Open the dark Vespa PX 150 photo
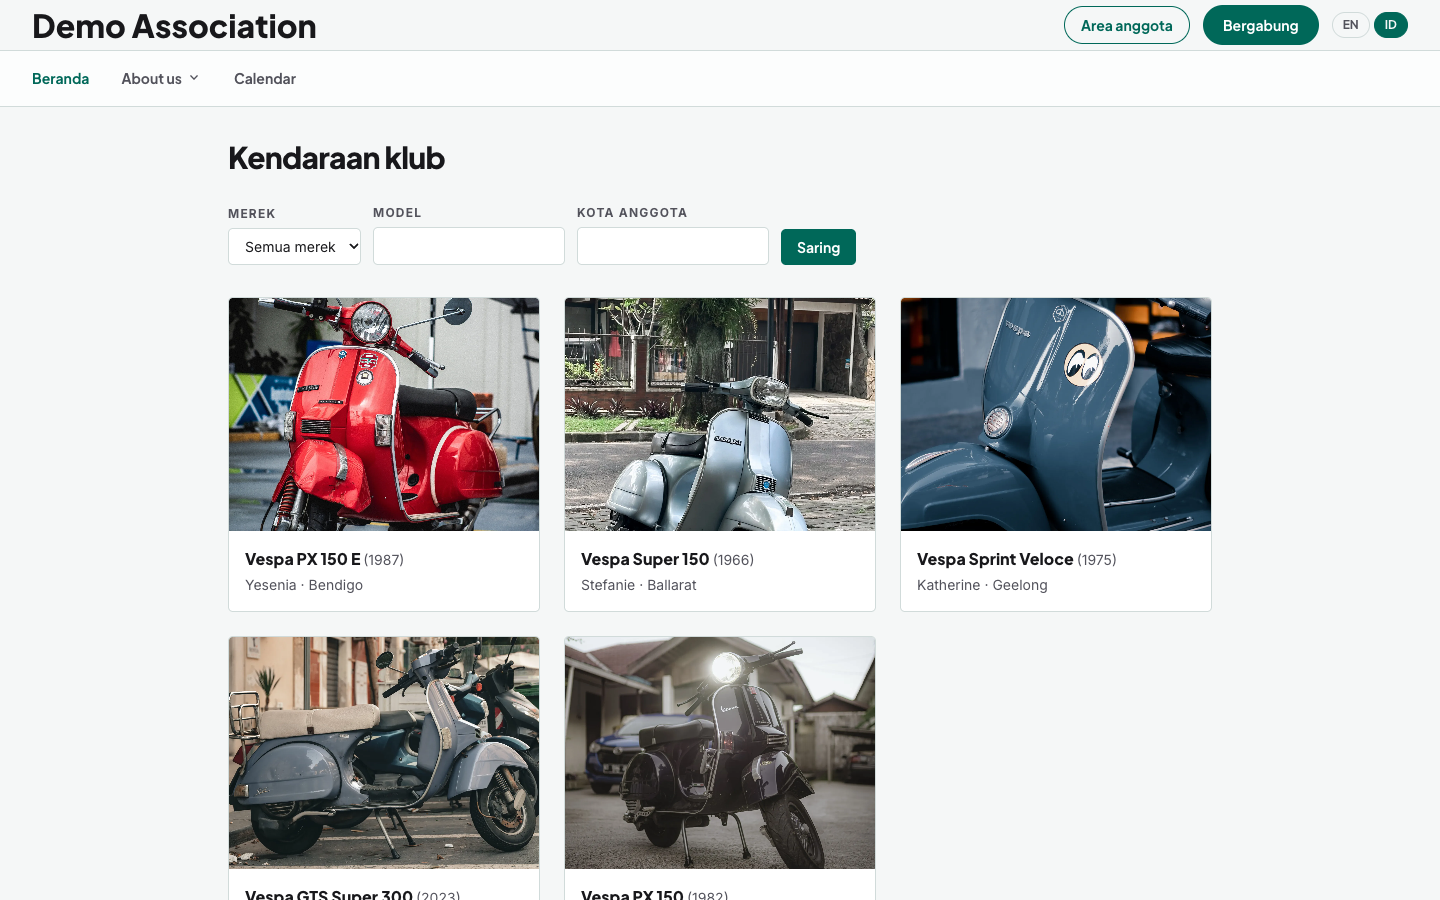This screenshot has width=1440, height=900. 720,753
